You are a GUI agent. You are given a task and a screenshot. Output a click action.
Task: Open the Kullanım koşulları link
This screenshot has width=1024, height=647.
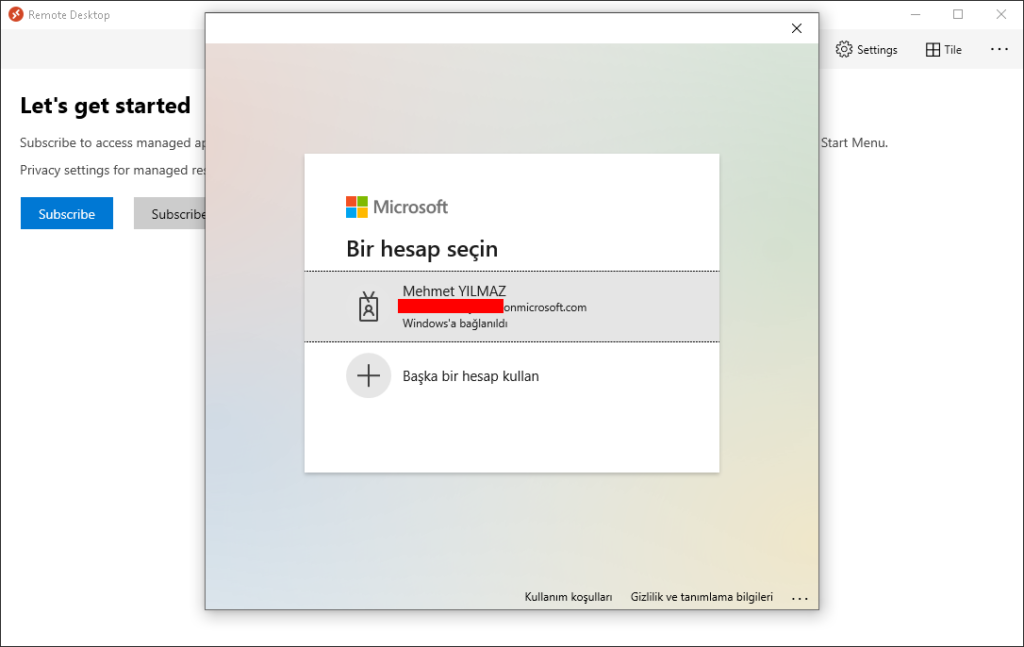point(568,597)
